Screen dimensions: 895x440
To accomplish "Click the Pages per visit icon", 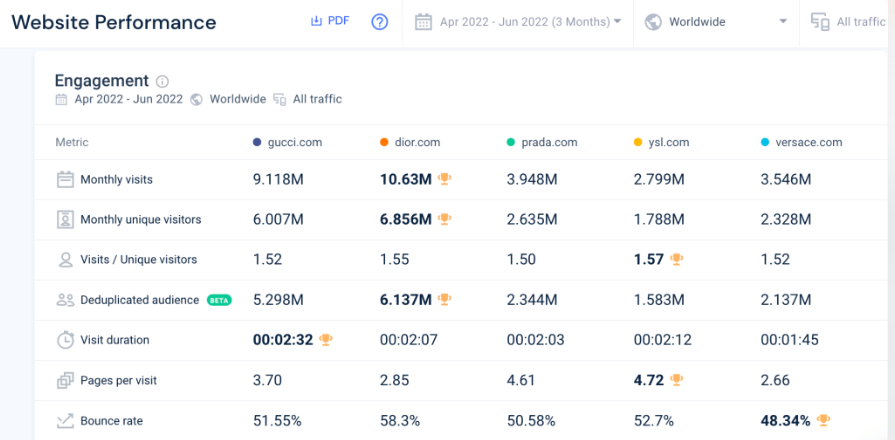I will [x=66, y=380].
